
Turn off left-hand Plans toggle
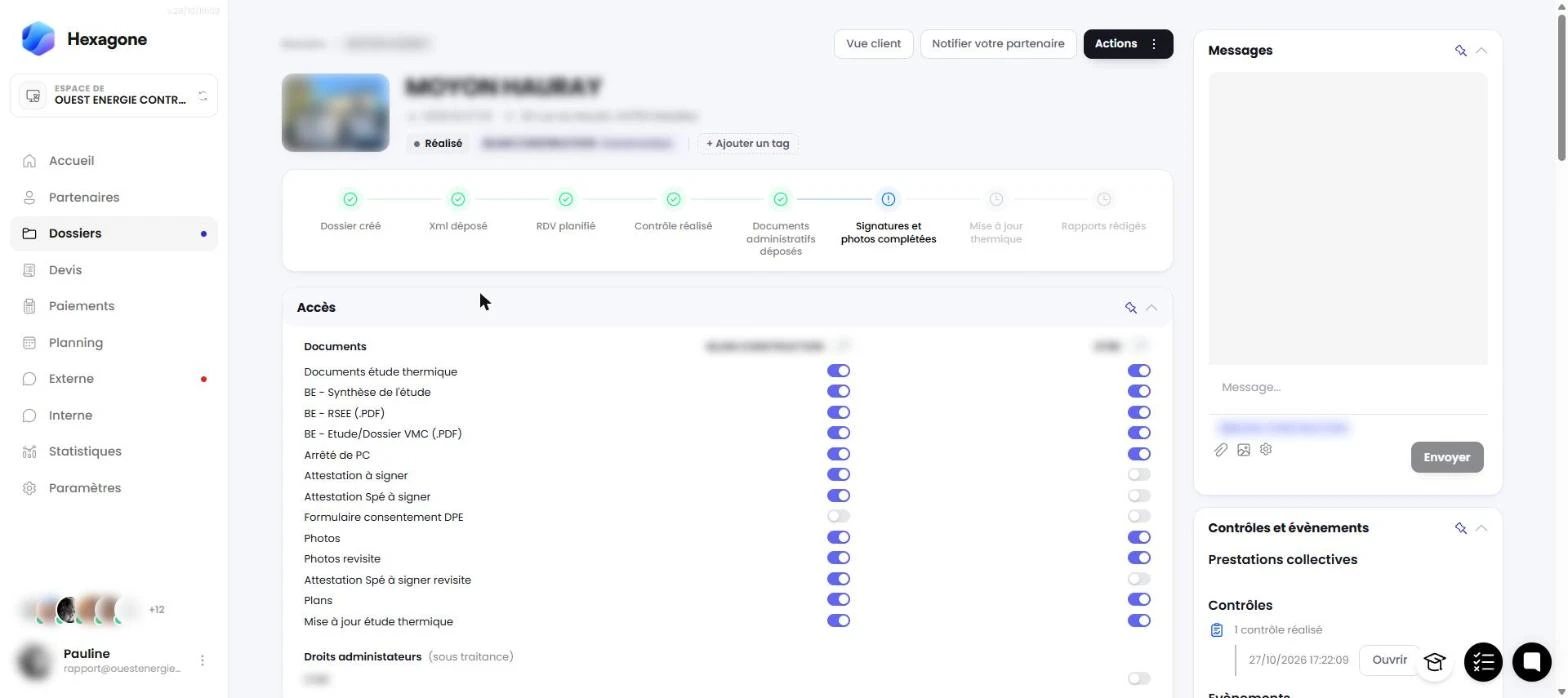click(x=838, y=600)
